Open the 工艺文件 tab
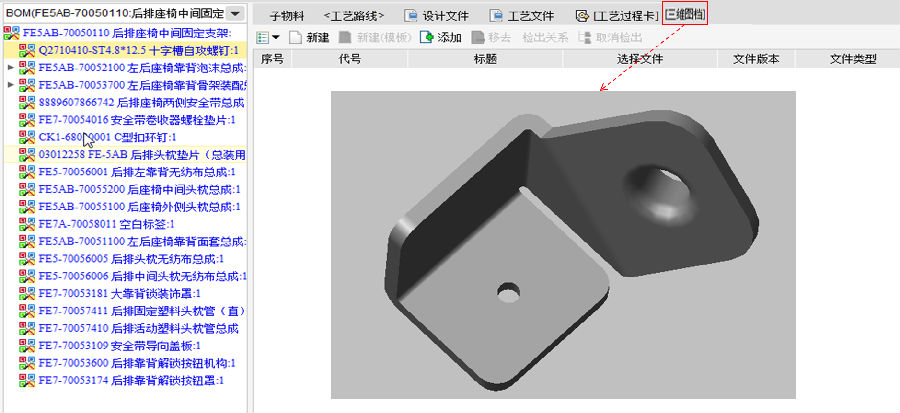The image size is (900, 413). pos(522,17)
